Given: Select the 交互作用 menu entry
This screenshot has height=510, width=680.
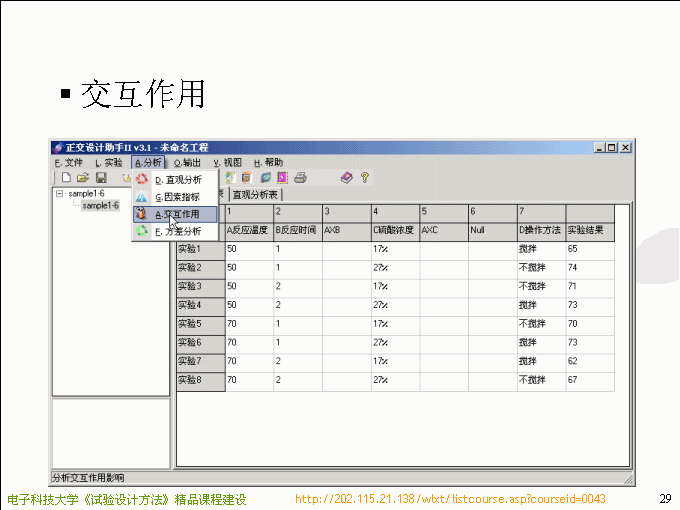Looking at the screenshot, I should click(x=182, y=214).
